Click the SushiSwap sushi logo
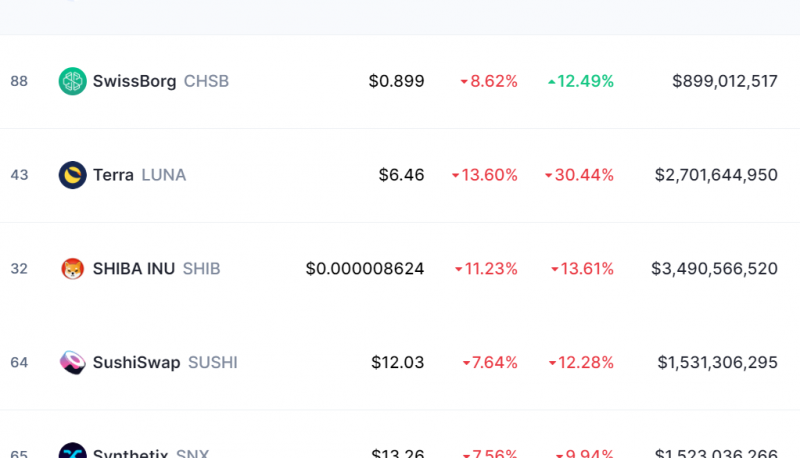Viewport: 800px width, 458px height. [x=72, y=363]
